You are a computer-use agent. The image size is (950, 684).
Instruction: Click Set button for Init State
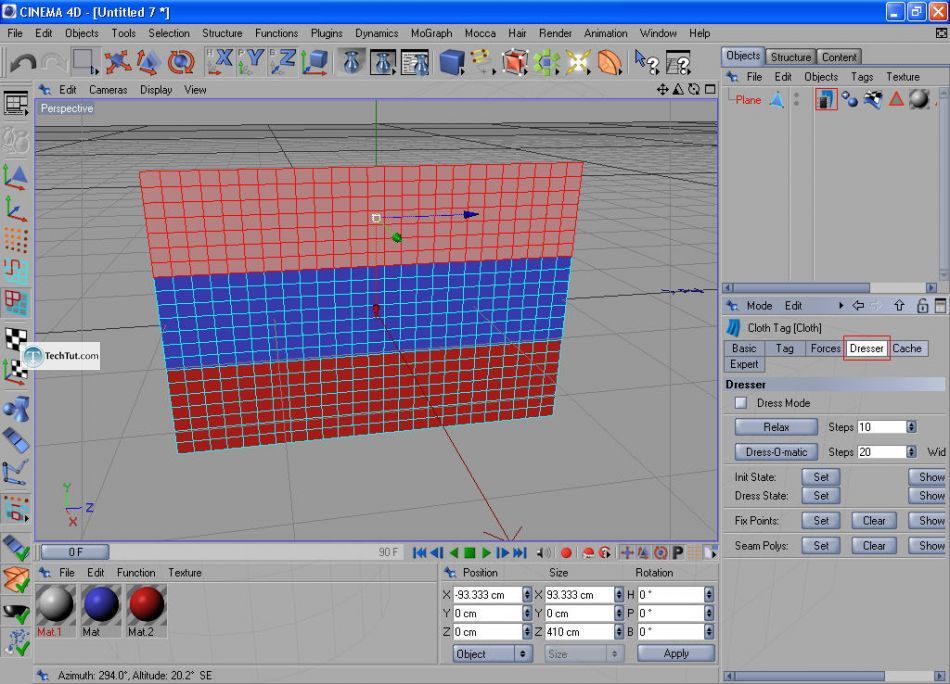(821, 477)
